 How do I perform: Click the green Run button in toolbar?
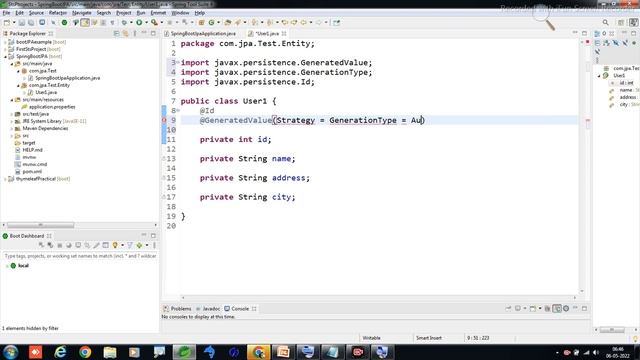[139, 23]
